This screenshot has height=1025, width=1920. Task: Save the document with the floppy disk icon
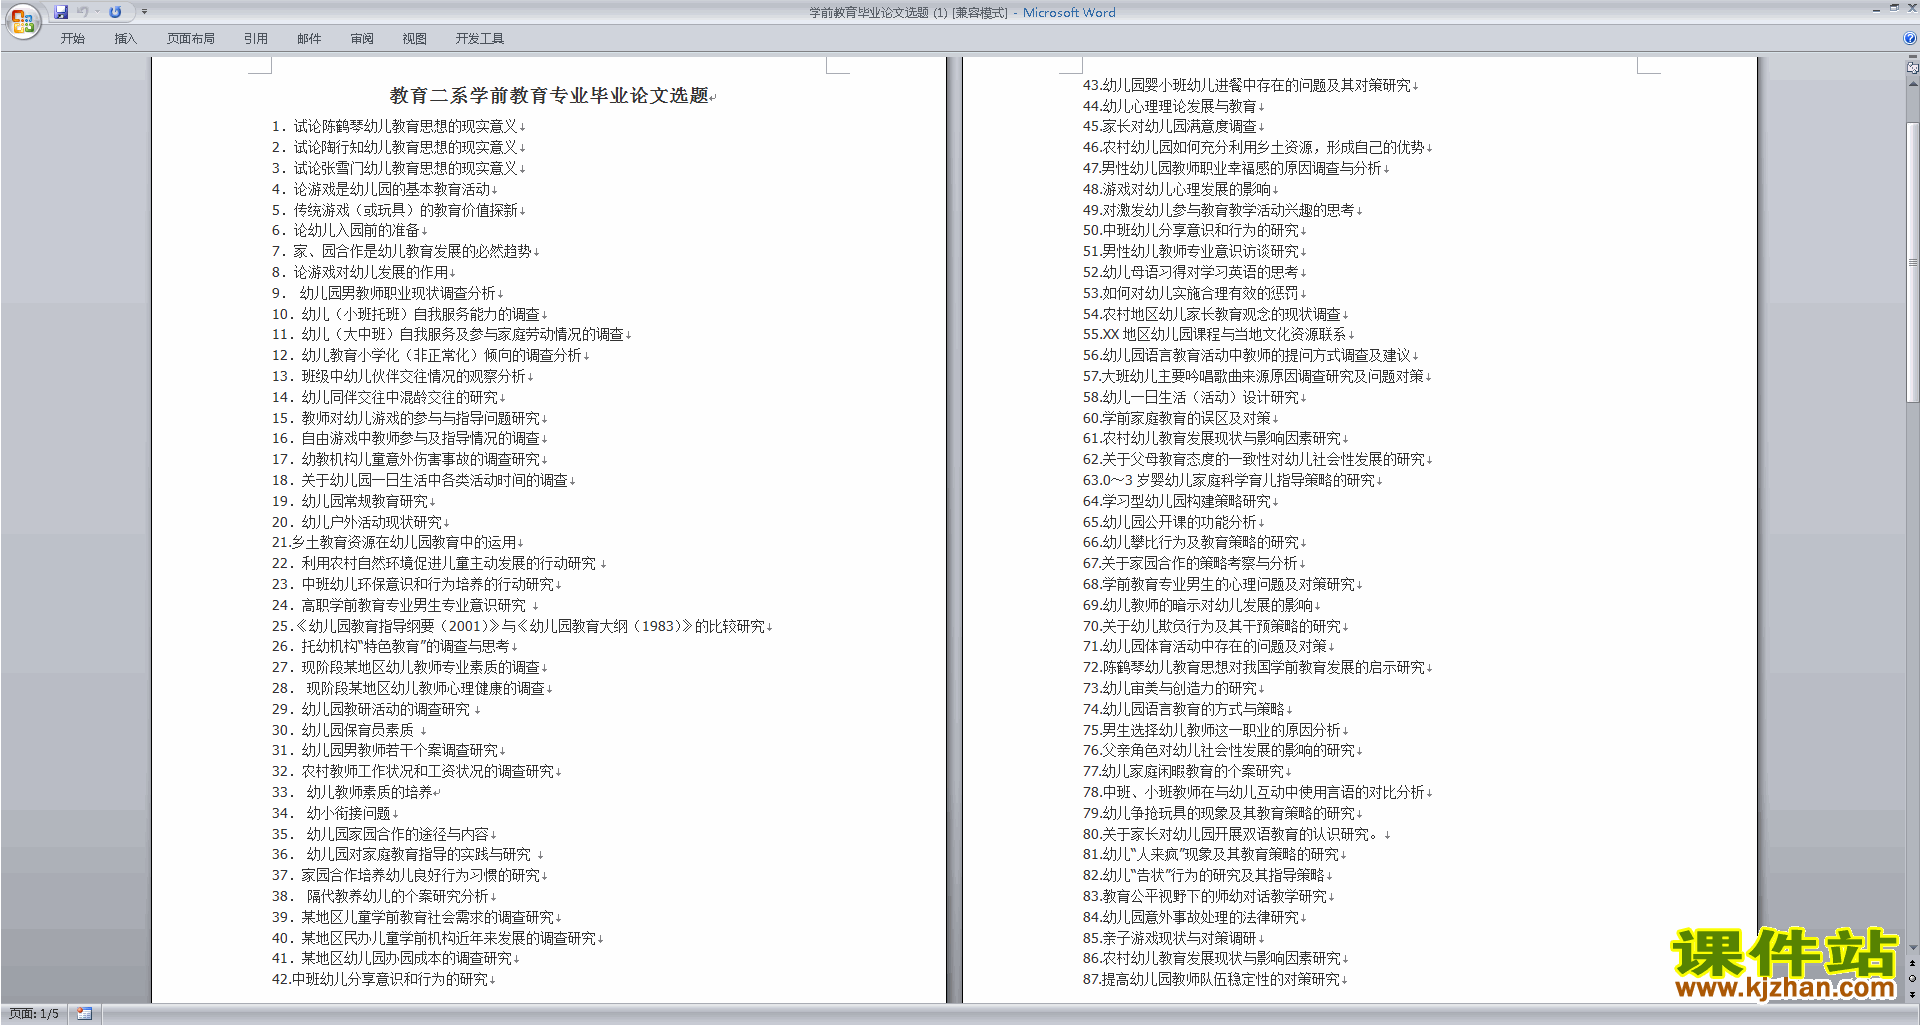61,12
